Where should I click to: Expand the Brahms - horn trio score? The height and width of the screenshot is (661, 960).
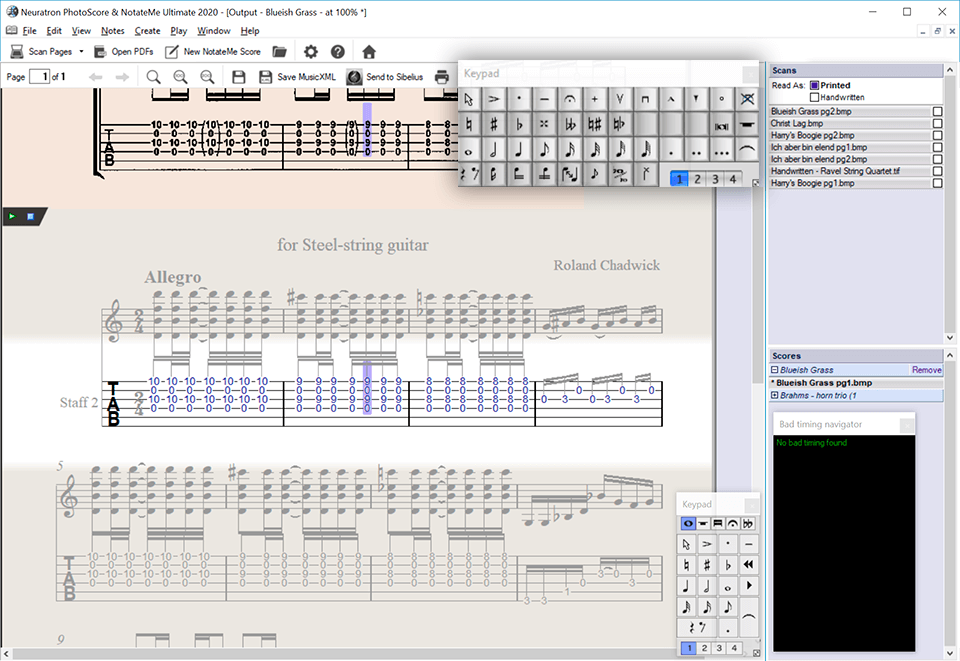pyautogui.click(x=774, y=395)
